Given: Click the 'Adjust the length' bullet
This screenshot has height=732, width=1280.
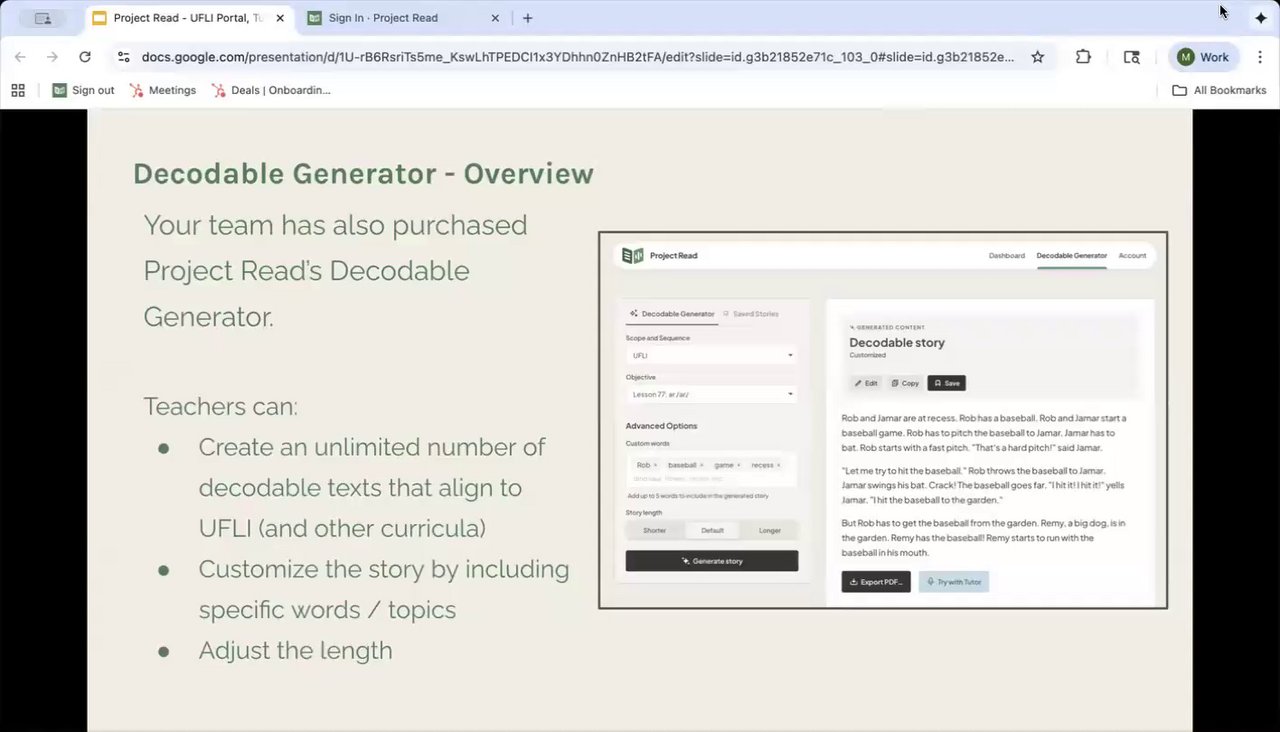Looking at the screenshot, I should [295, 651].
